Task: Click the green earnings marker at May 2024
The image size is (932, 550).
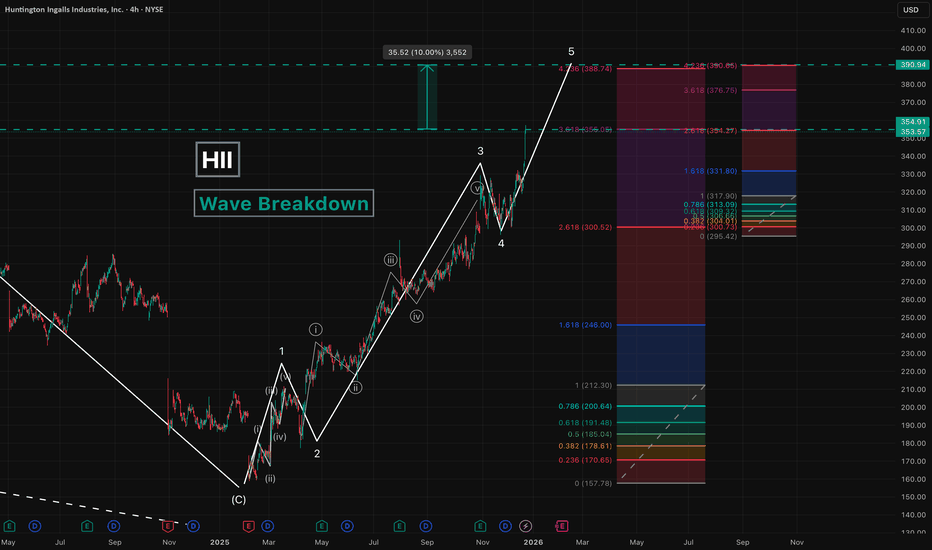Action: [9, 526]
